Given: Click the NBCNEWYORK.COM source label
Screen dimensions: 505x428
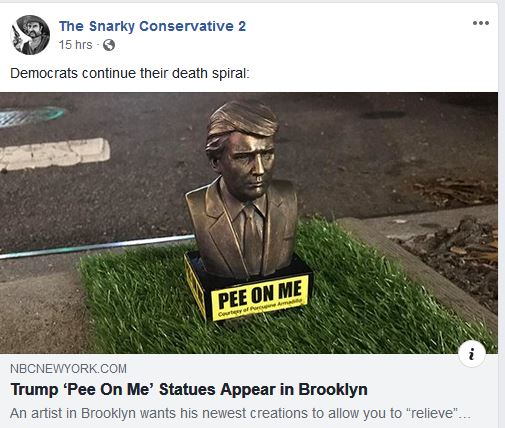Looking at the screenshot, I should coord(68,369).
